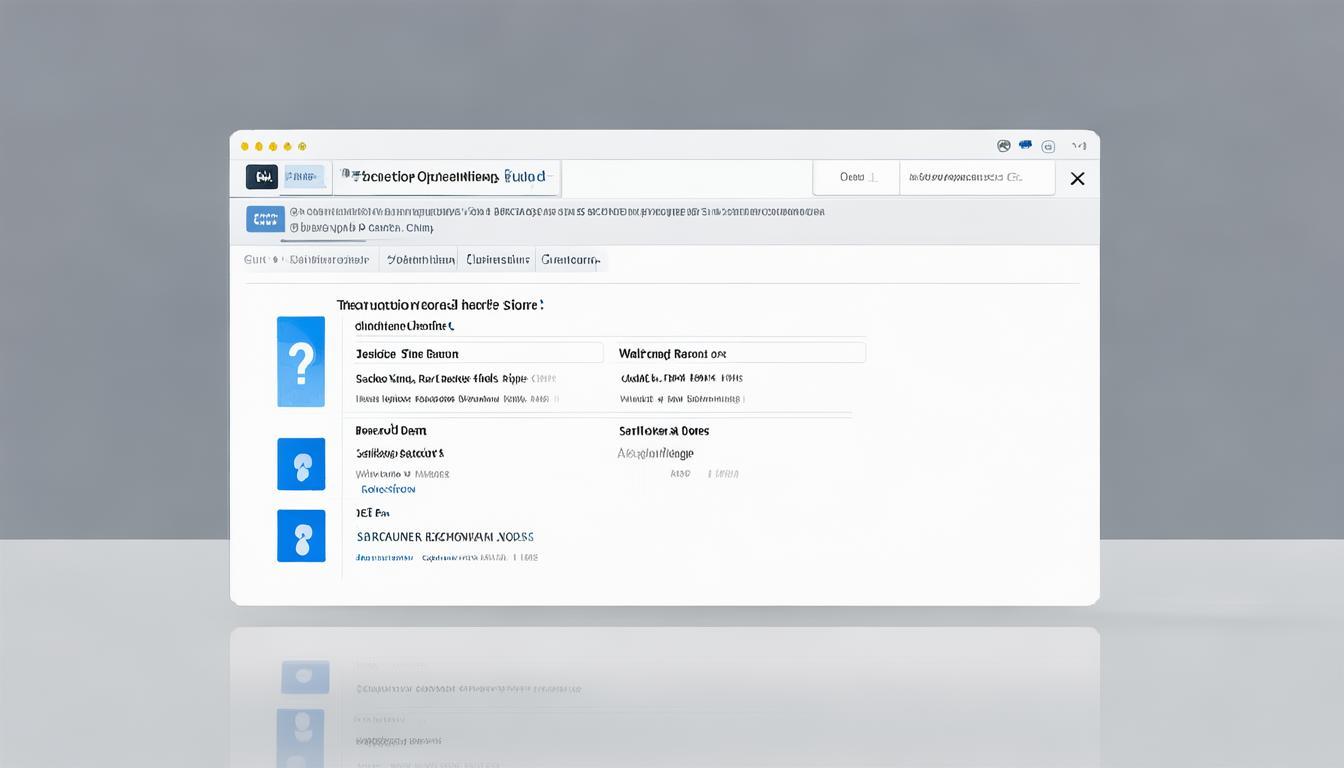Switch to the active tab ending in 'Buidod'

click(446, 177)
